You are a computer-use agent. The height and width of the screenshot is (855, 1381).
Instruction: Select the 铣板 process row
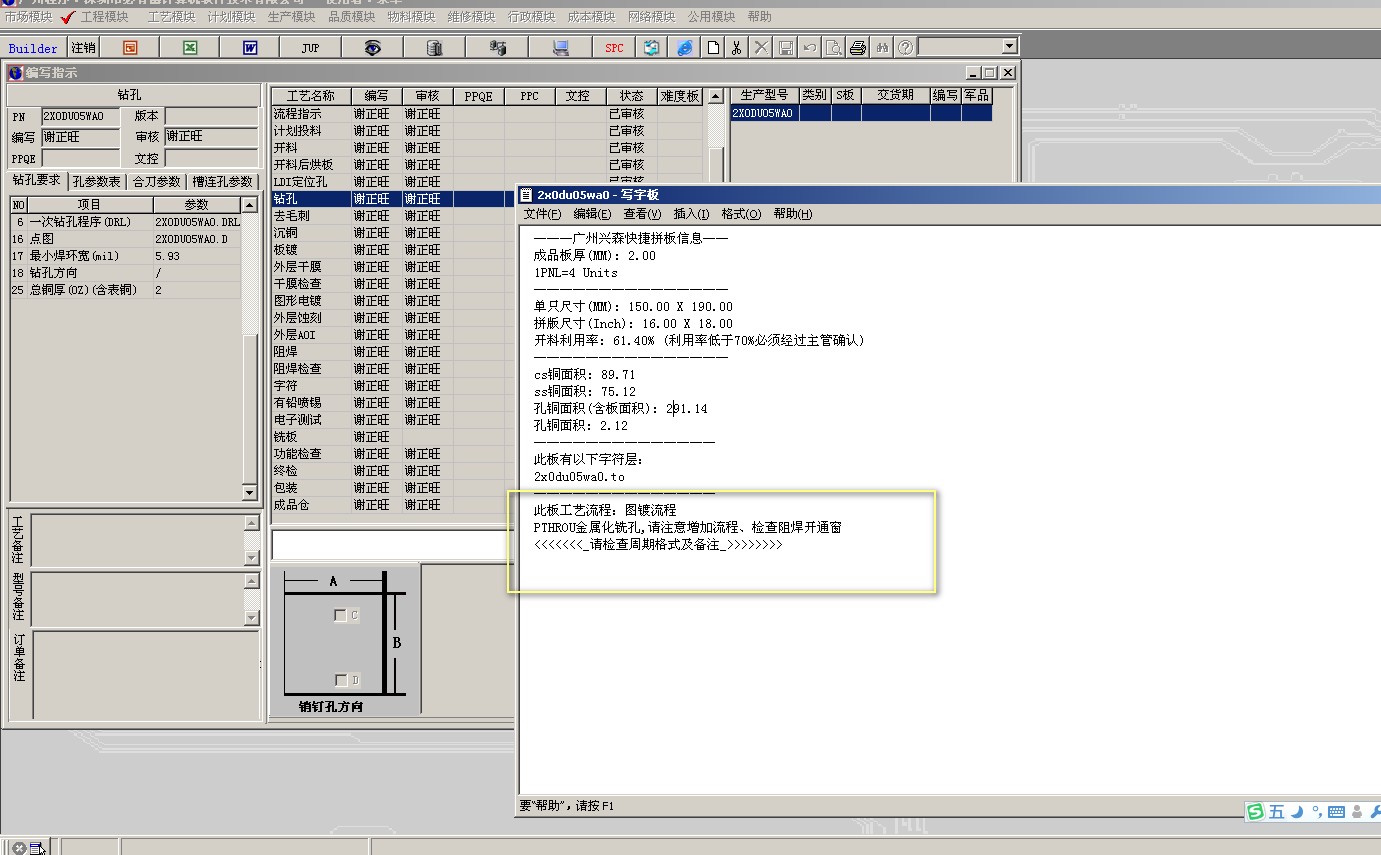click(x=395, y=437)
